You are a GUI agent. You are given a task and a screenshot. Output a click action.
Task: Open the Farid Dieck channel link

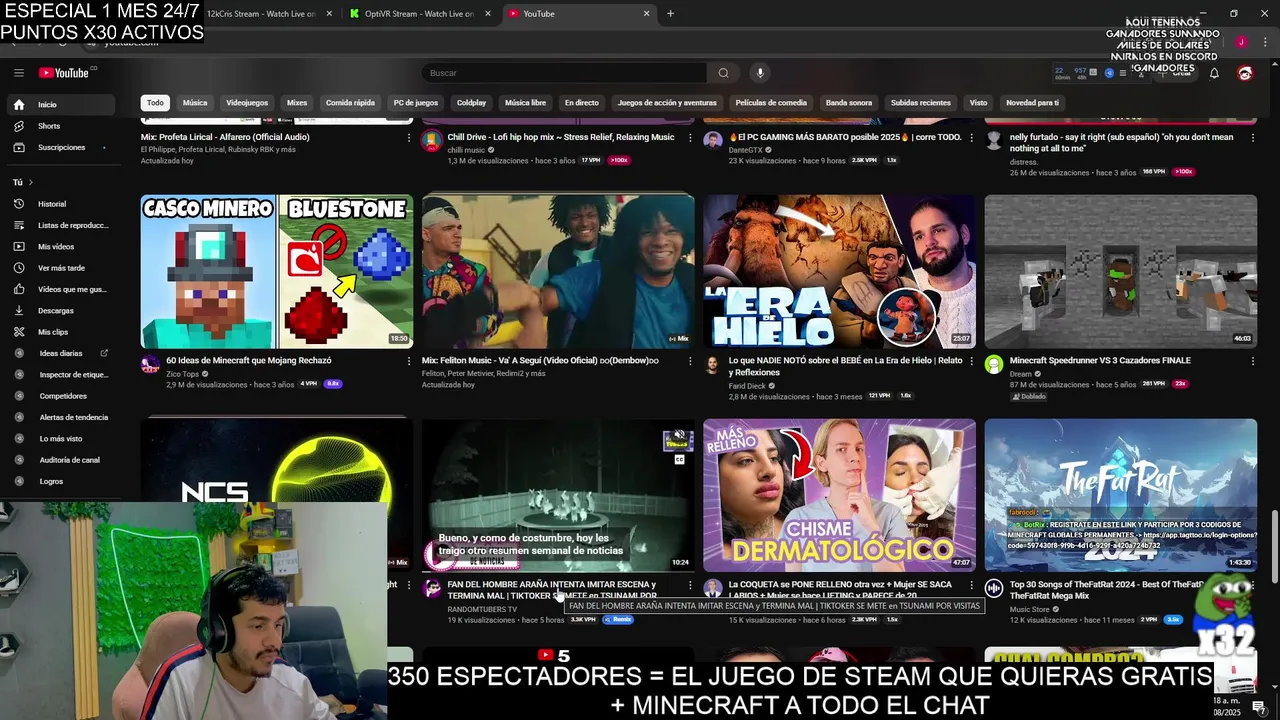click(x=747, y=385)
